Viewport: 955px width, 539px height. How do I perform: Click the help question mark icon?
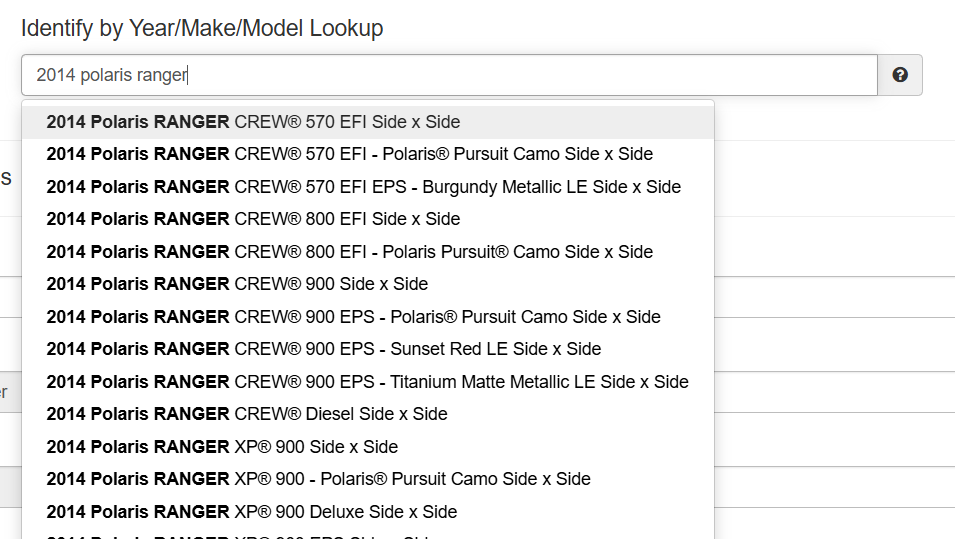[900, 75]
